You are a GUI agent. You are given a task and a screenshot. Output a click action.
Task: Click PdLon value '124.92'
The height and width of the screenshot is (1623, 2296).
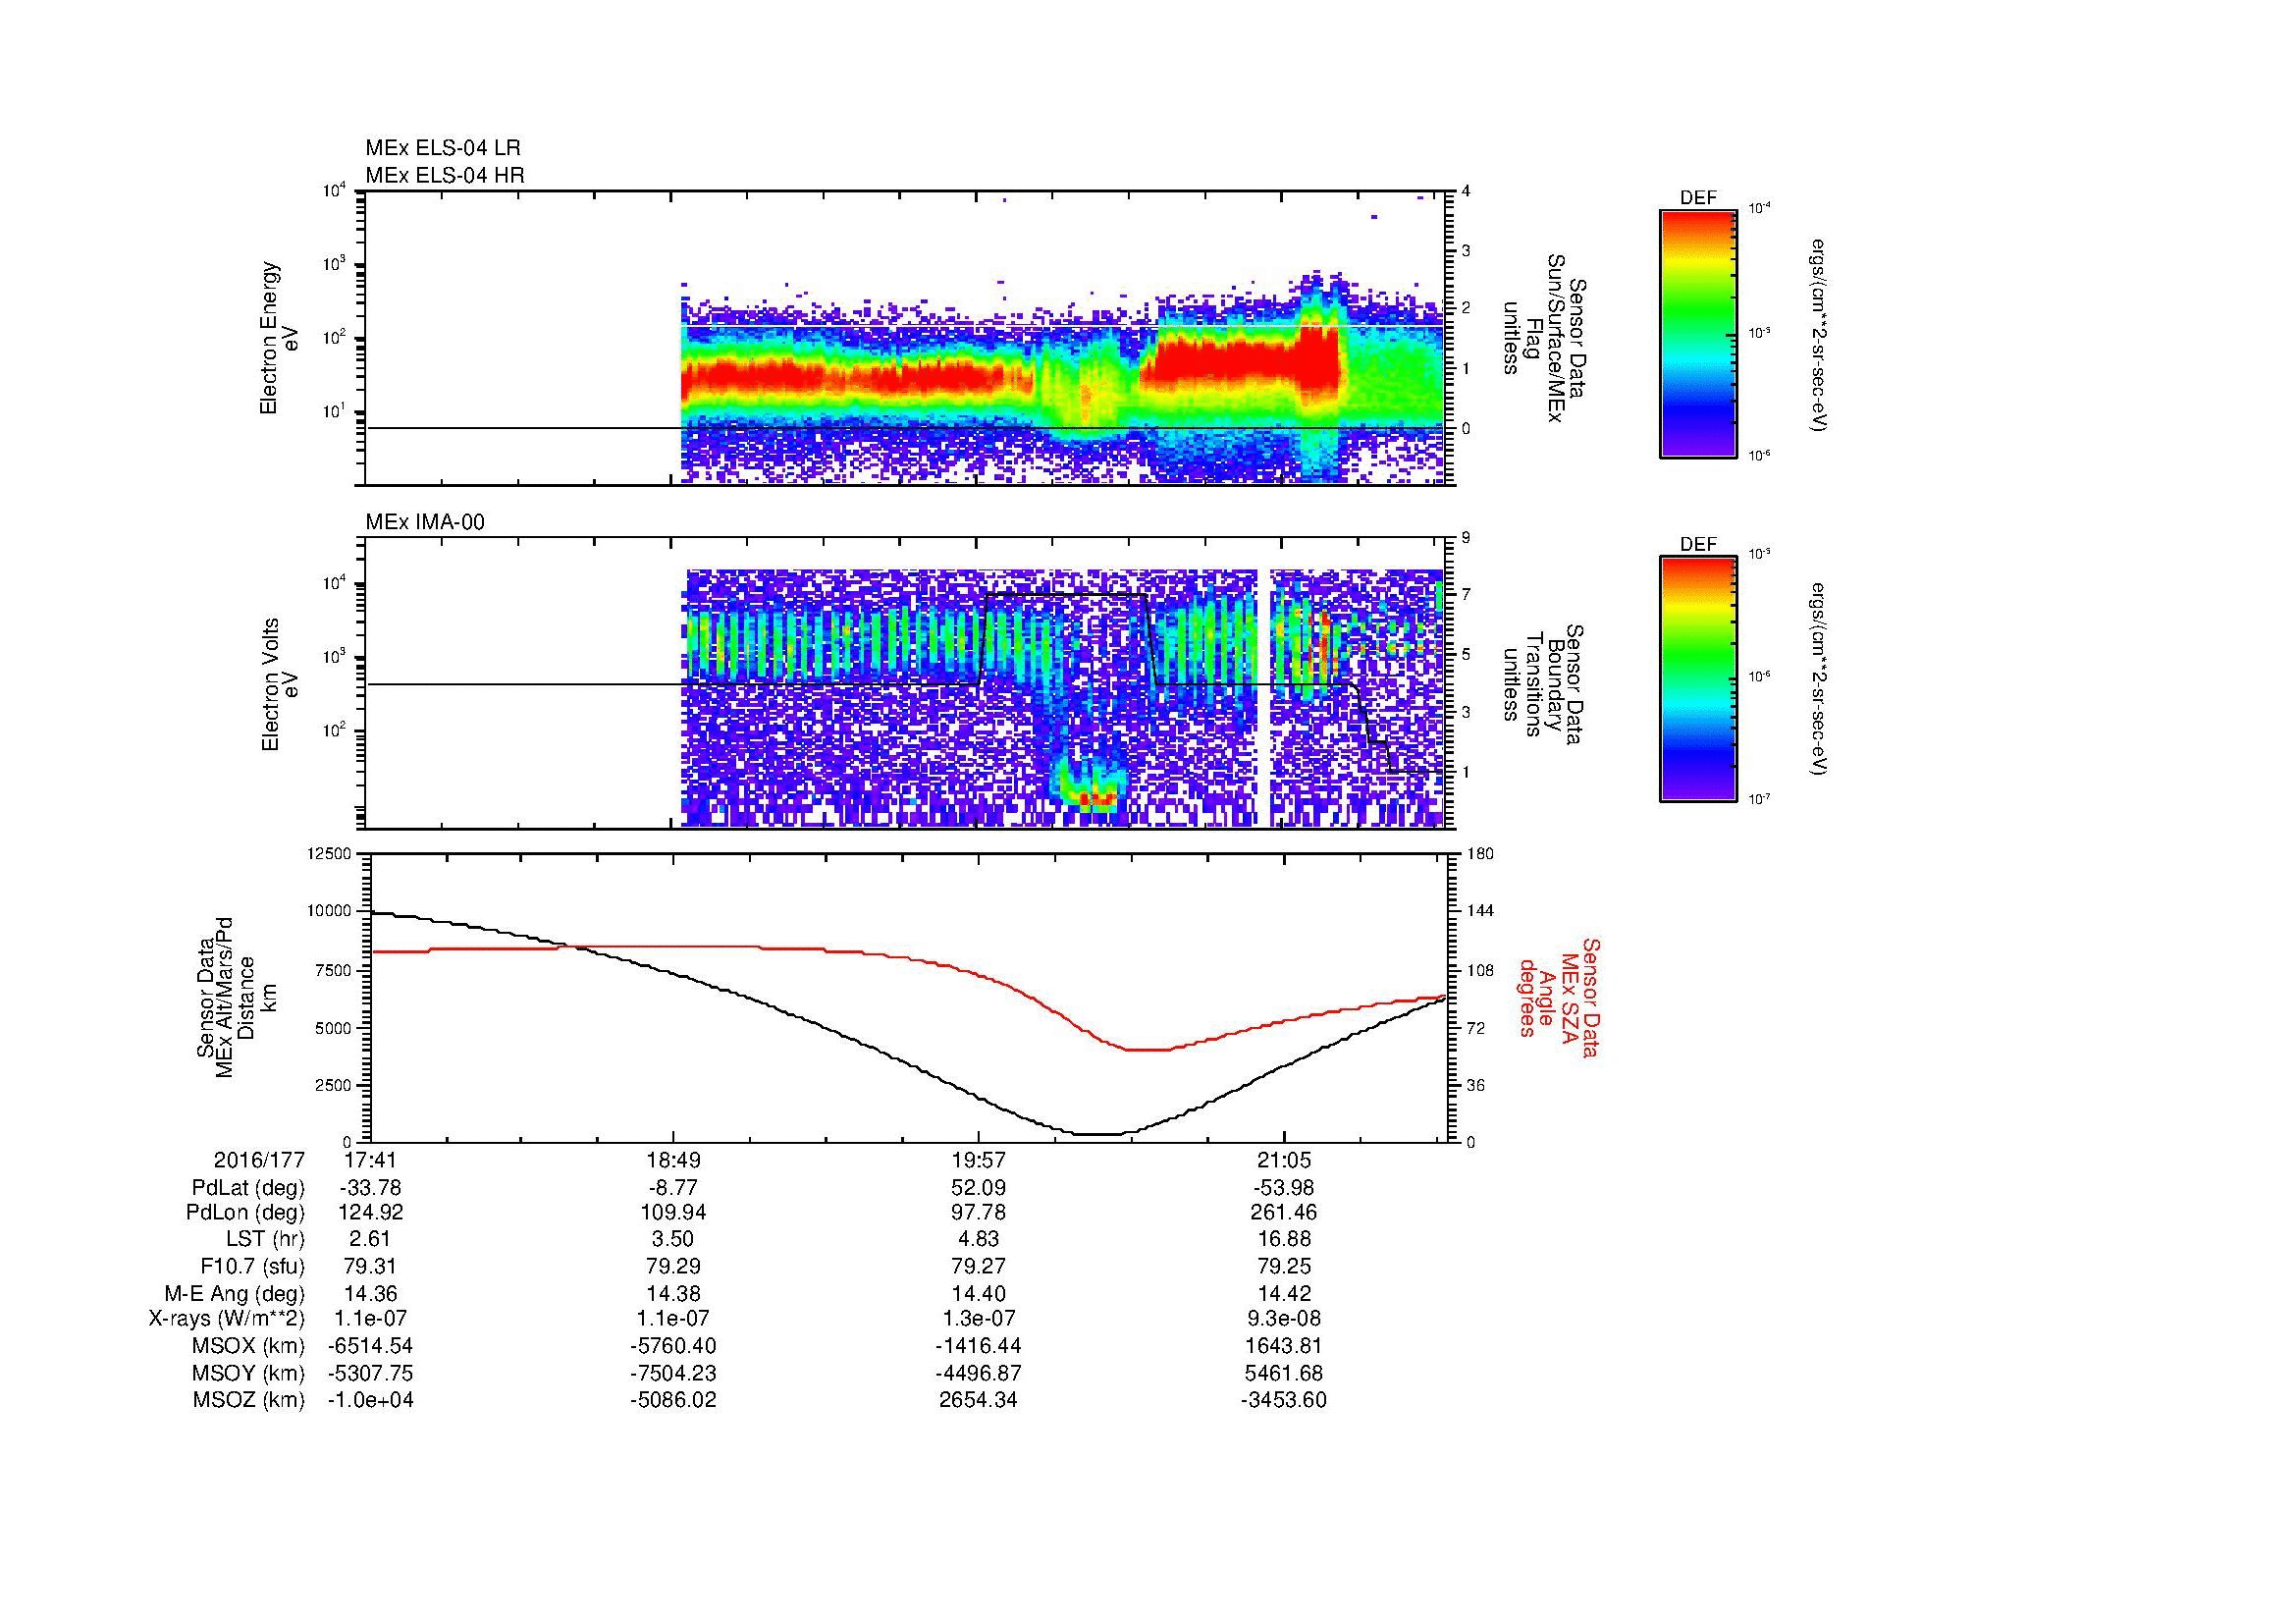point(371,1213)
